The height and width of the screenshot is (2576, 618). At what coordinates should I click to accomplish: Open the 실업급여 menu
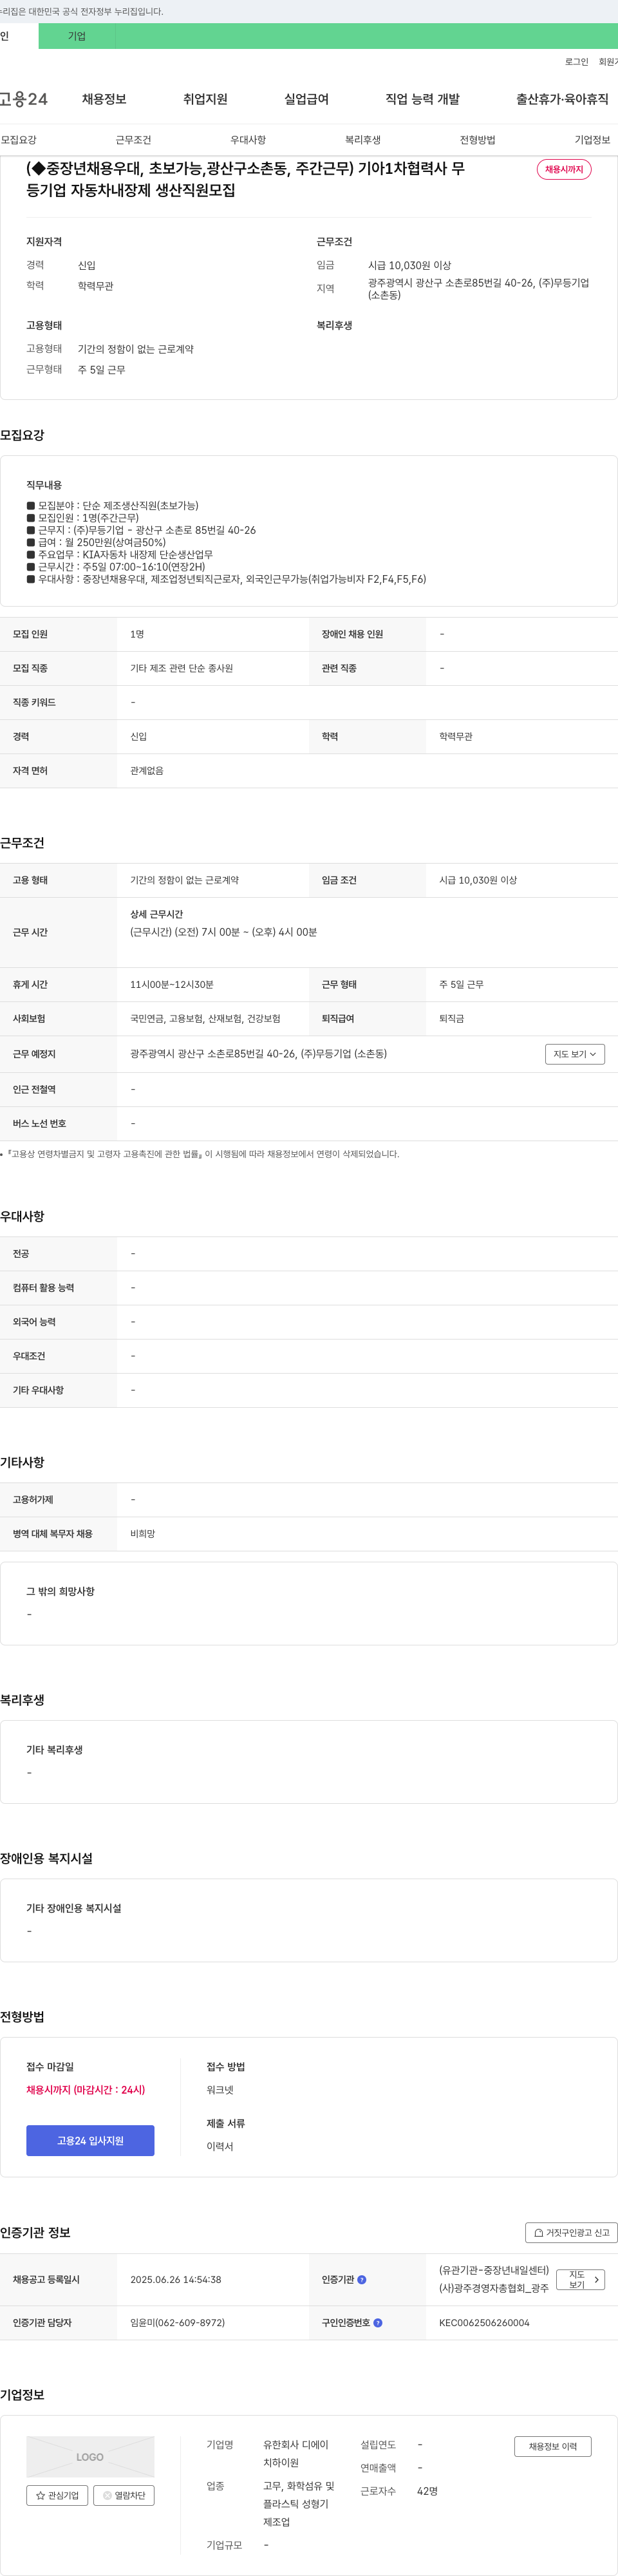306,99
